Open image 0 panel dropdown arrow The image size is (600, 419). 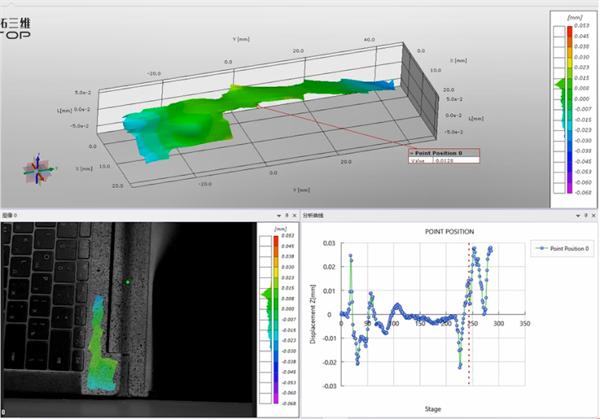click(279, 216)
